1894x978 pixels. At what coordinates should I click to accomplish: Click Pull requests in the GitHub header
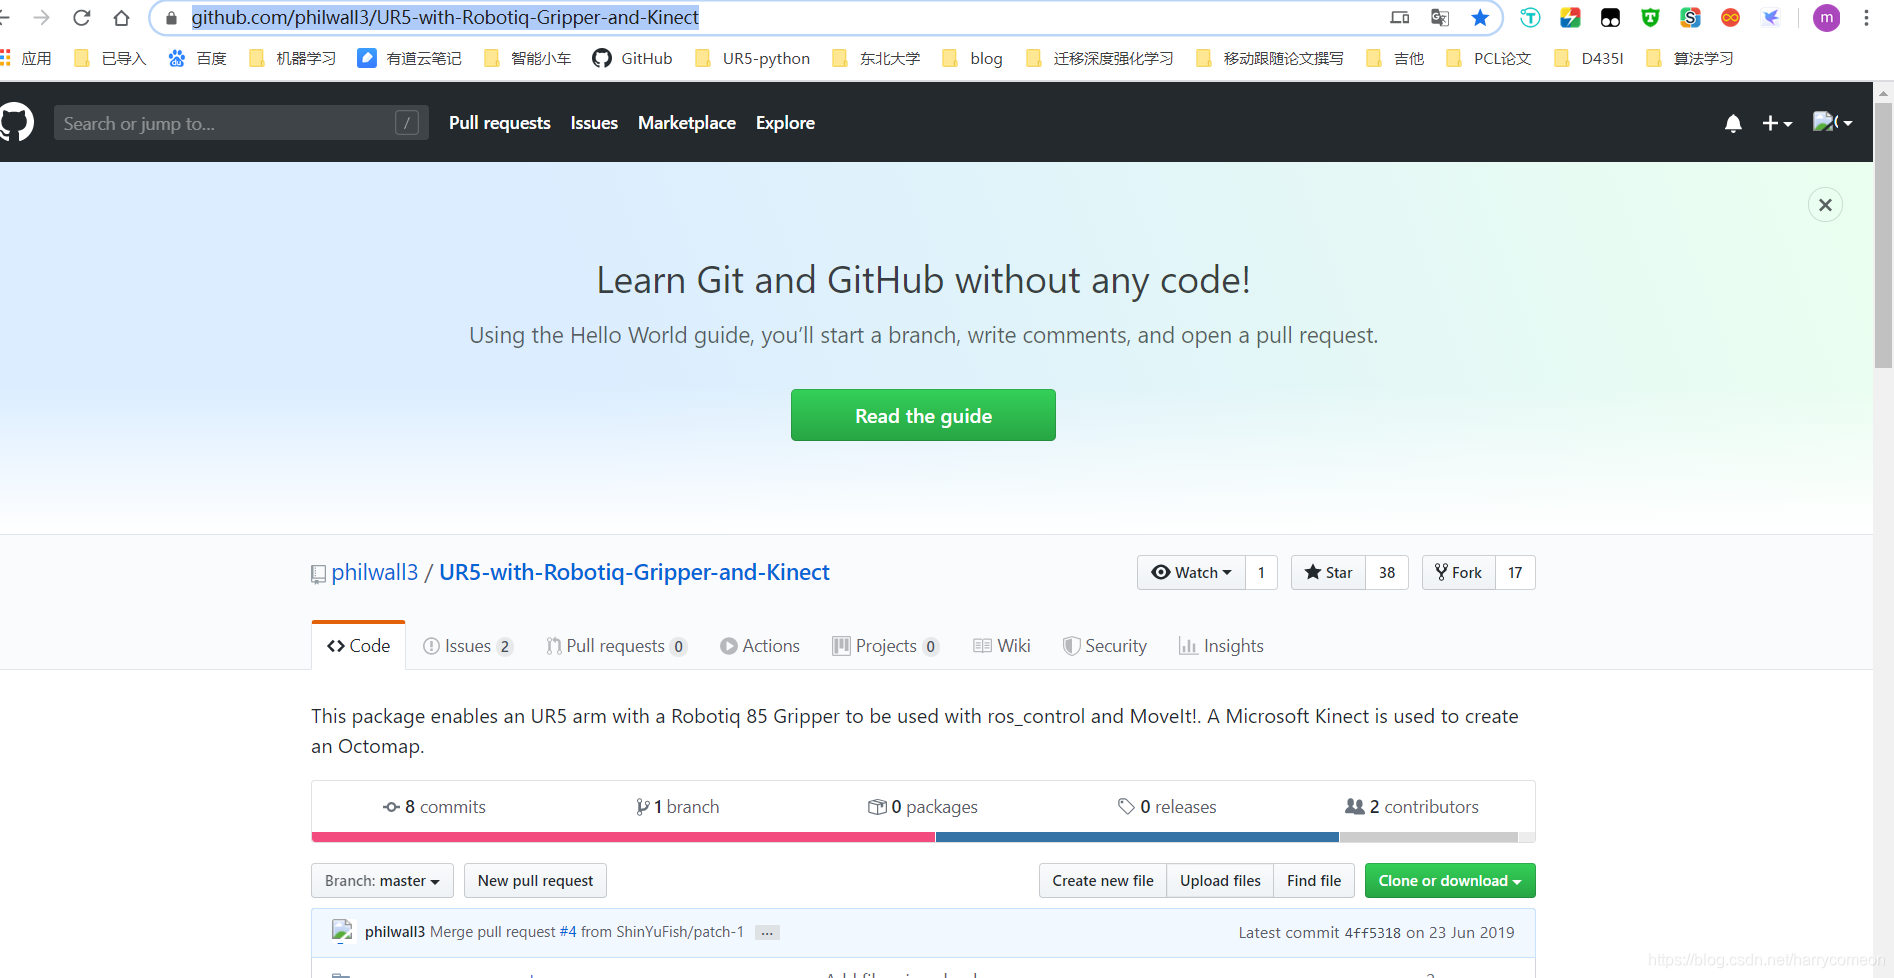pos(500,123)
